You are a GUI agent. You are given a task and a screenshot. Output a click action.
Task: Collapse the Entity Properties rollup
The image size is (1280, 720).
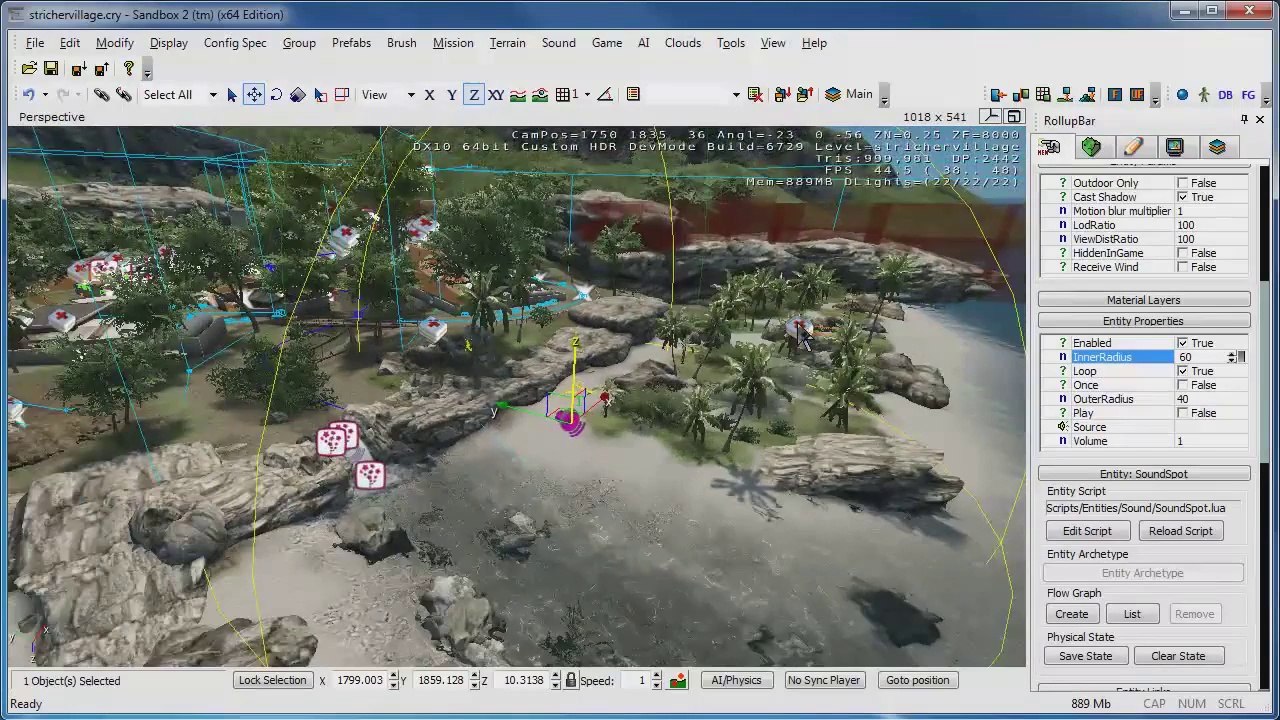(1143, 321)
